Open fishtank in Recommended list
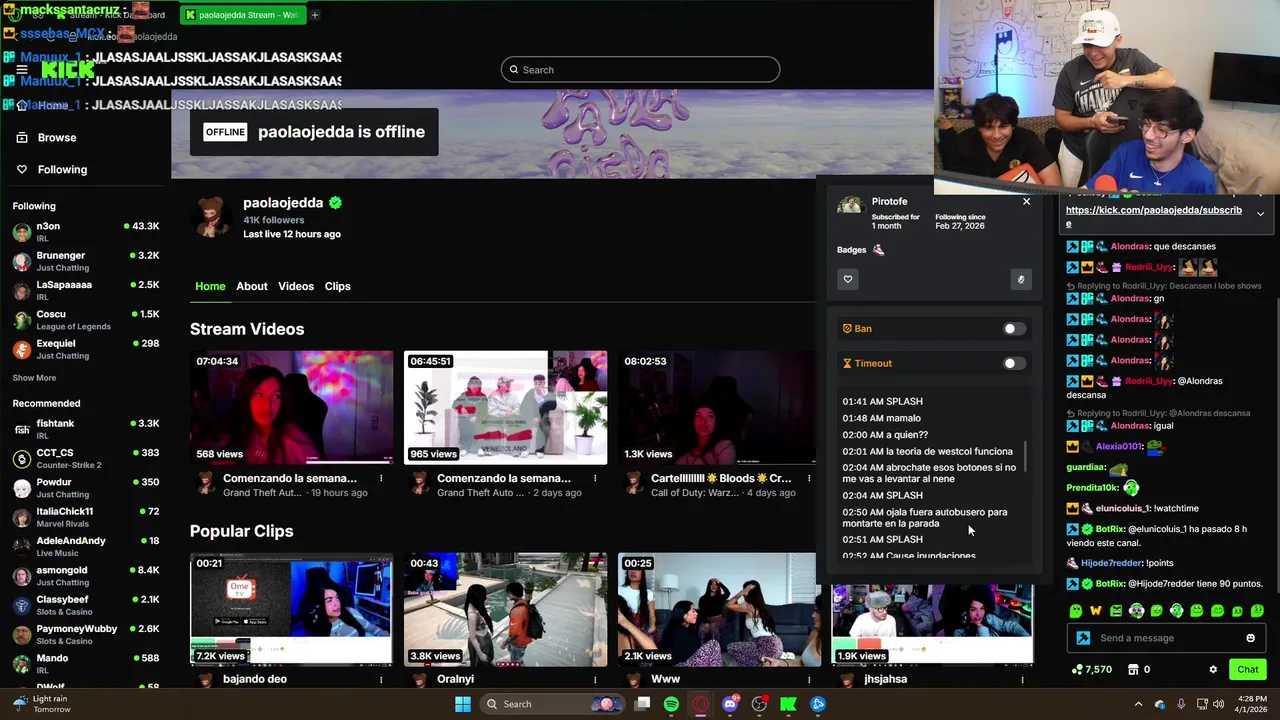The width and height of the screenshot is (1280, 720). [86, 429]
